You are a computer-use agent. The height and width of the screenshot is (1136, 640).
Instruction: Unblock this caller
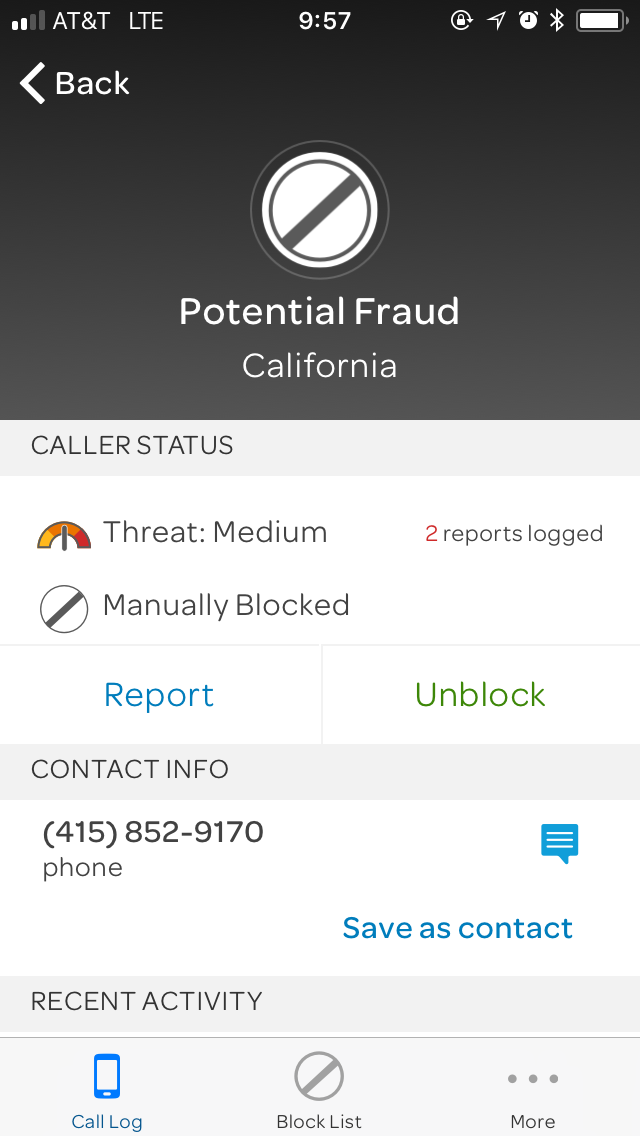tap(480, 695)
